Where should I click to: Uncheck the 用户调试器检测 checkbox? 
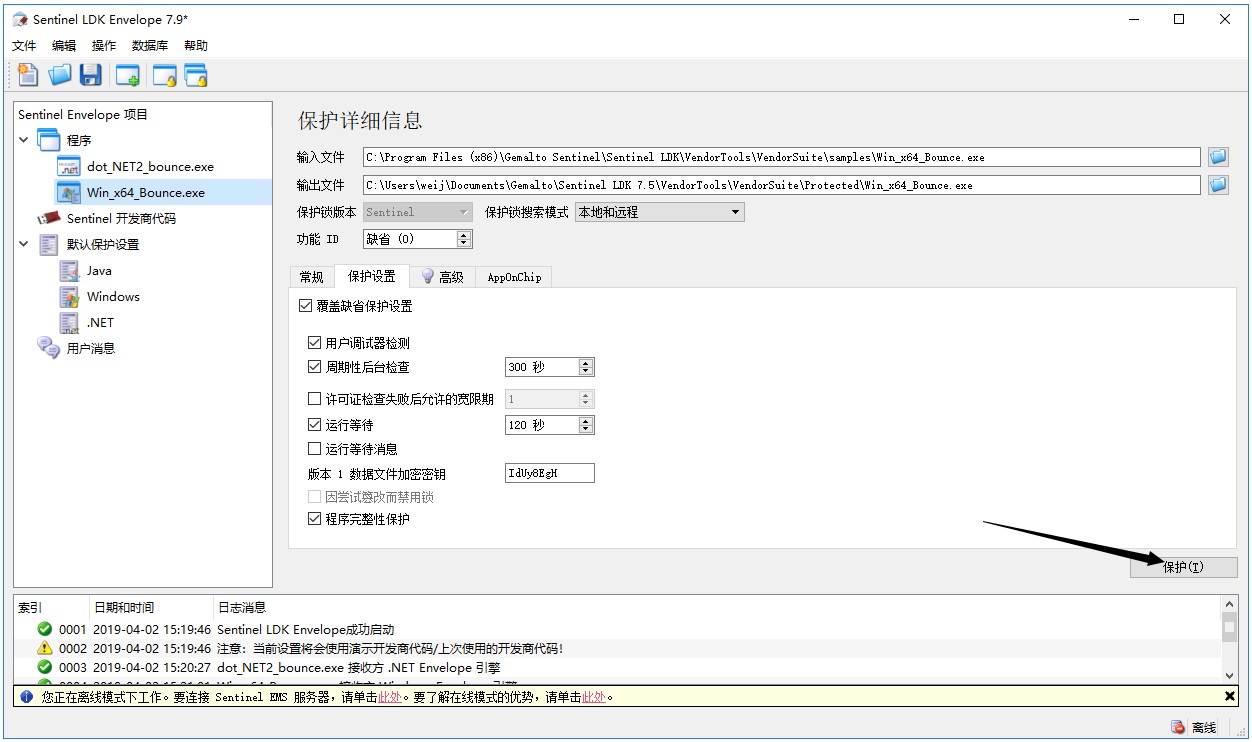coord(315,343)
